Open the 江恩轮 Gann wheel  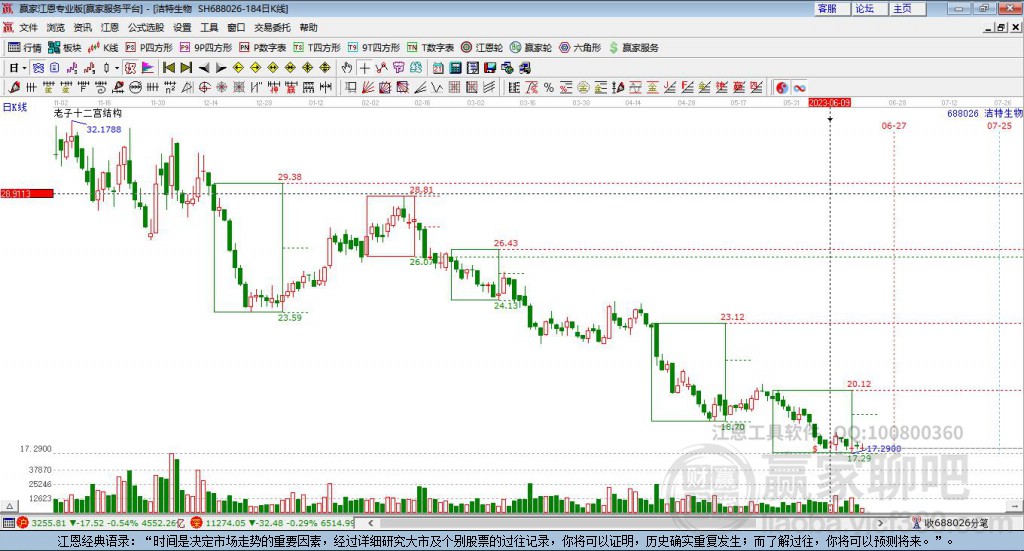[x=482, y=48]
